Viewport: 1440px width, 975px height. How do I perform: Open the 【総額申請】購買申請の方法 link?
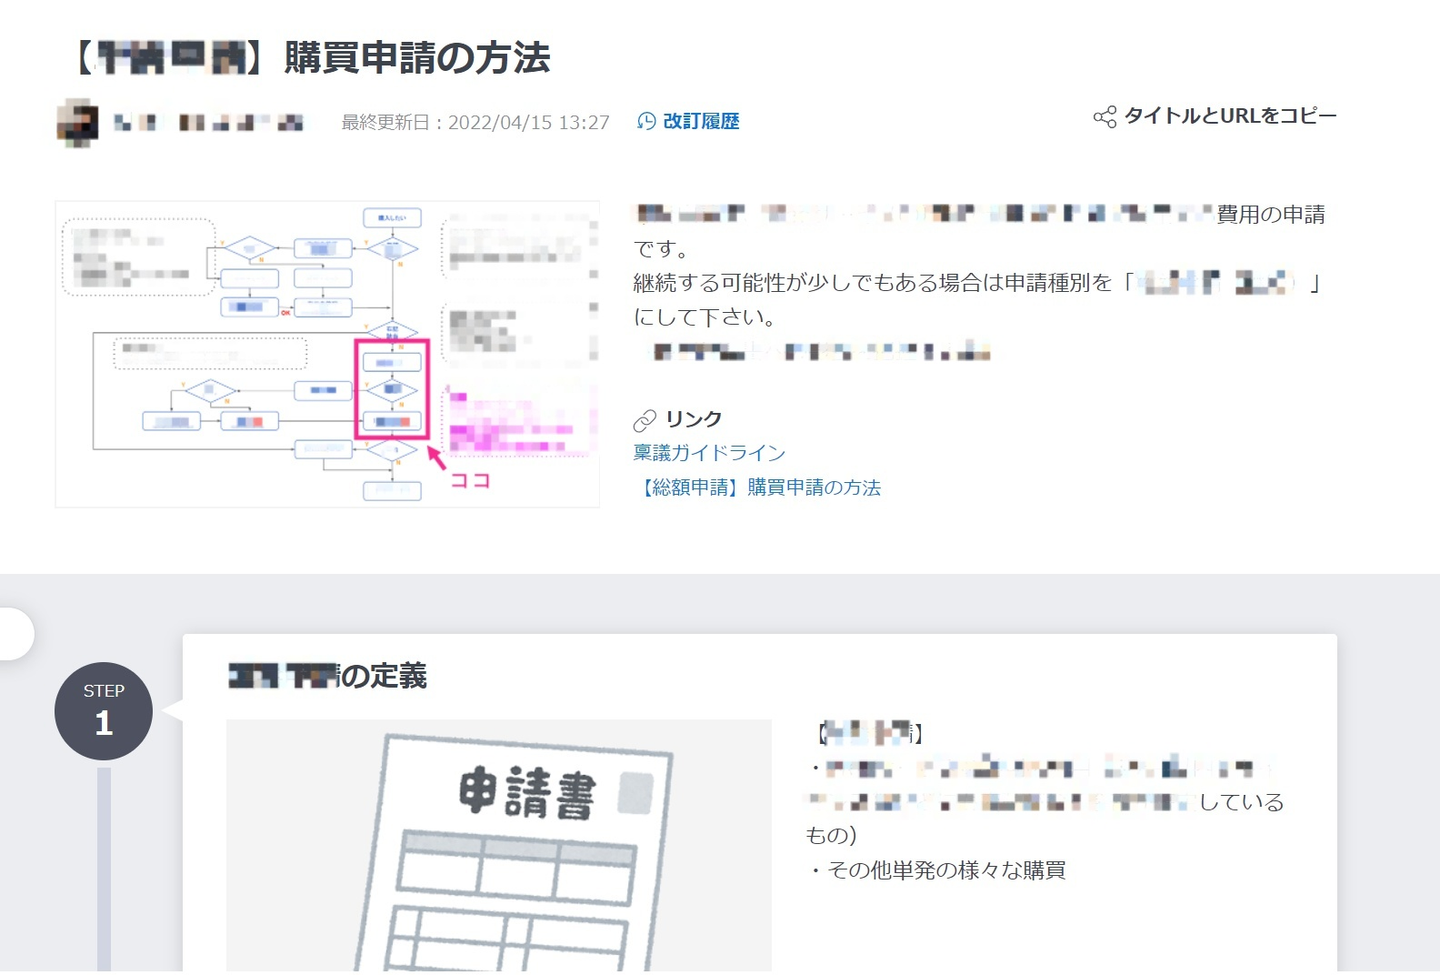coord(757,487)
